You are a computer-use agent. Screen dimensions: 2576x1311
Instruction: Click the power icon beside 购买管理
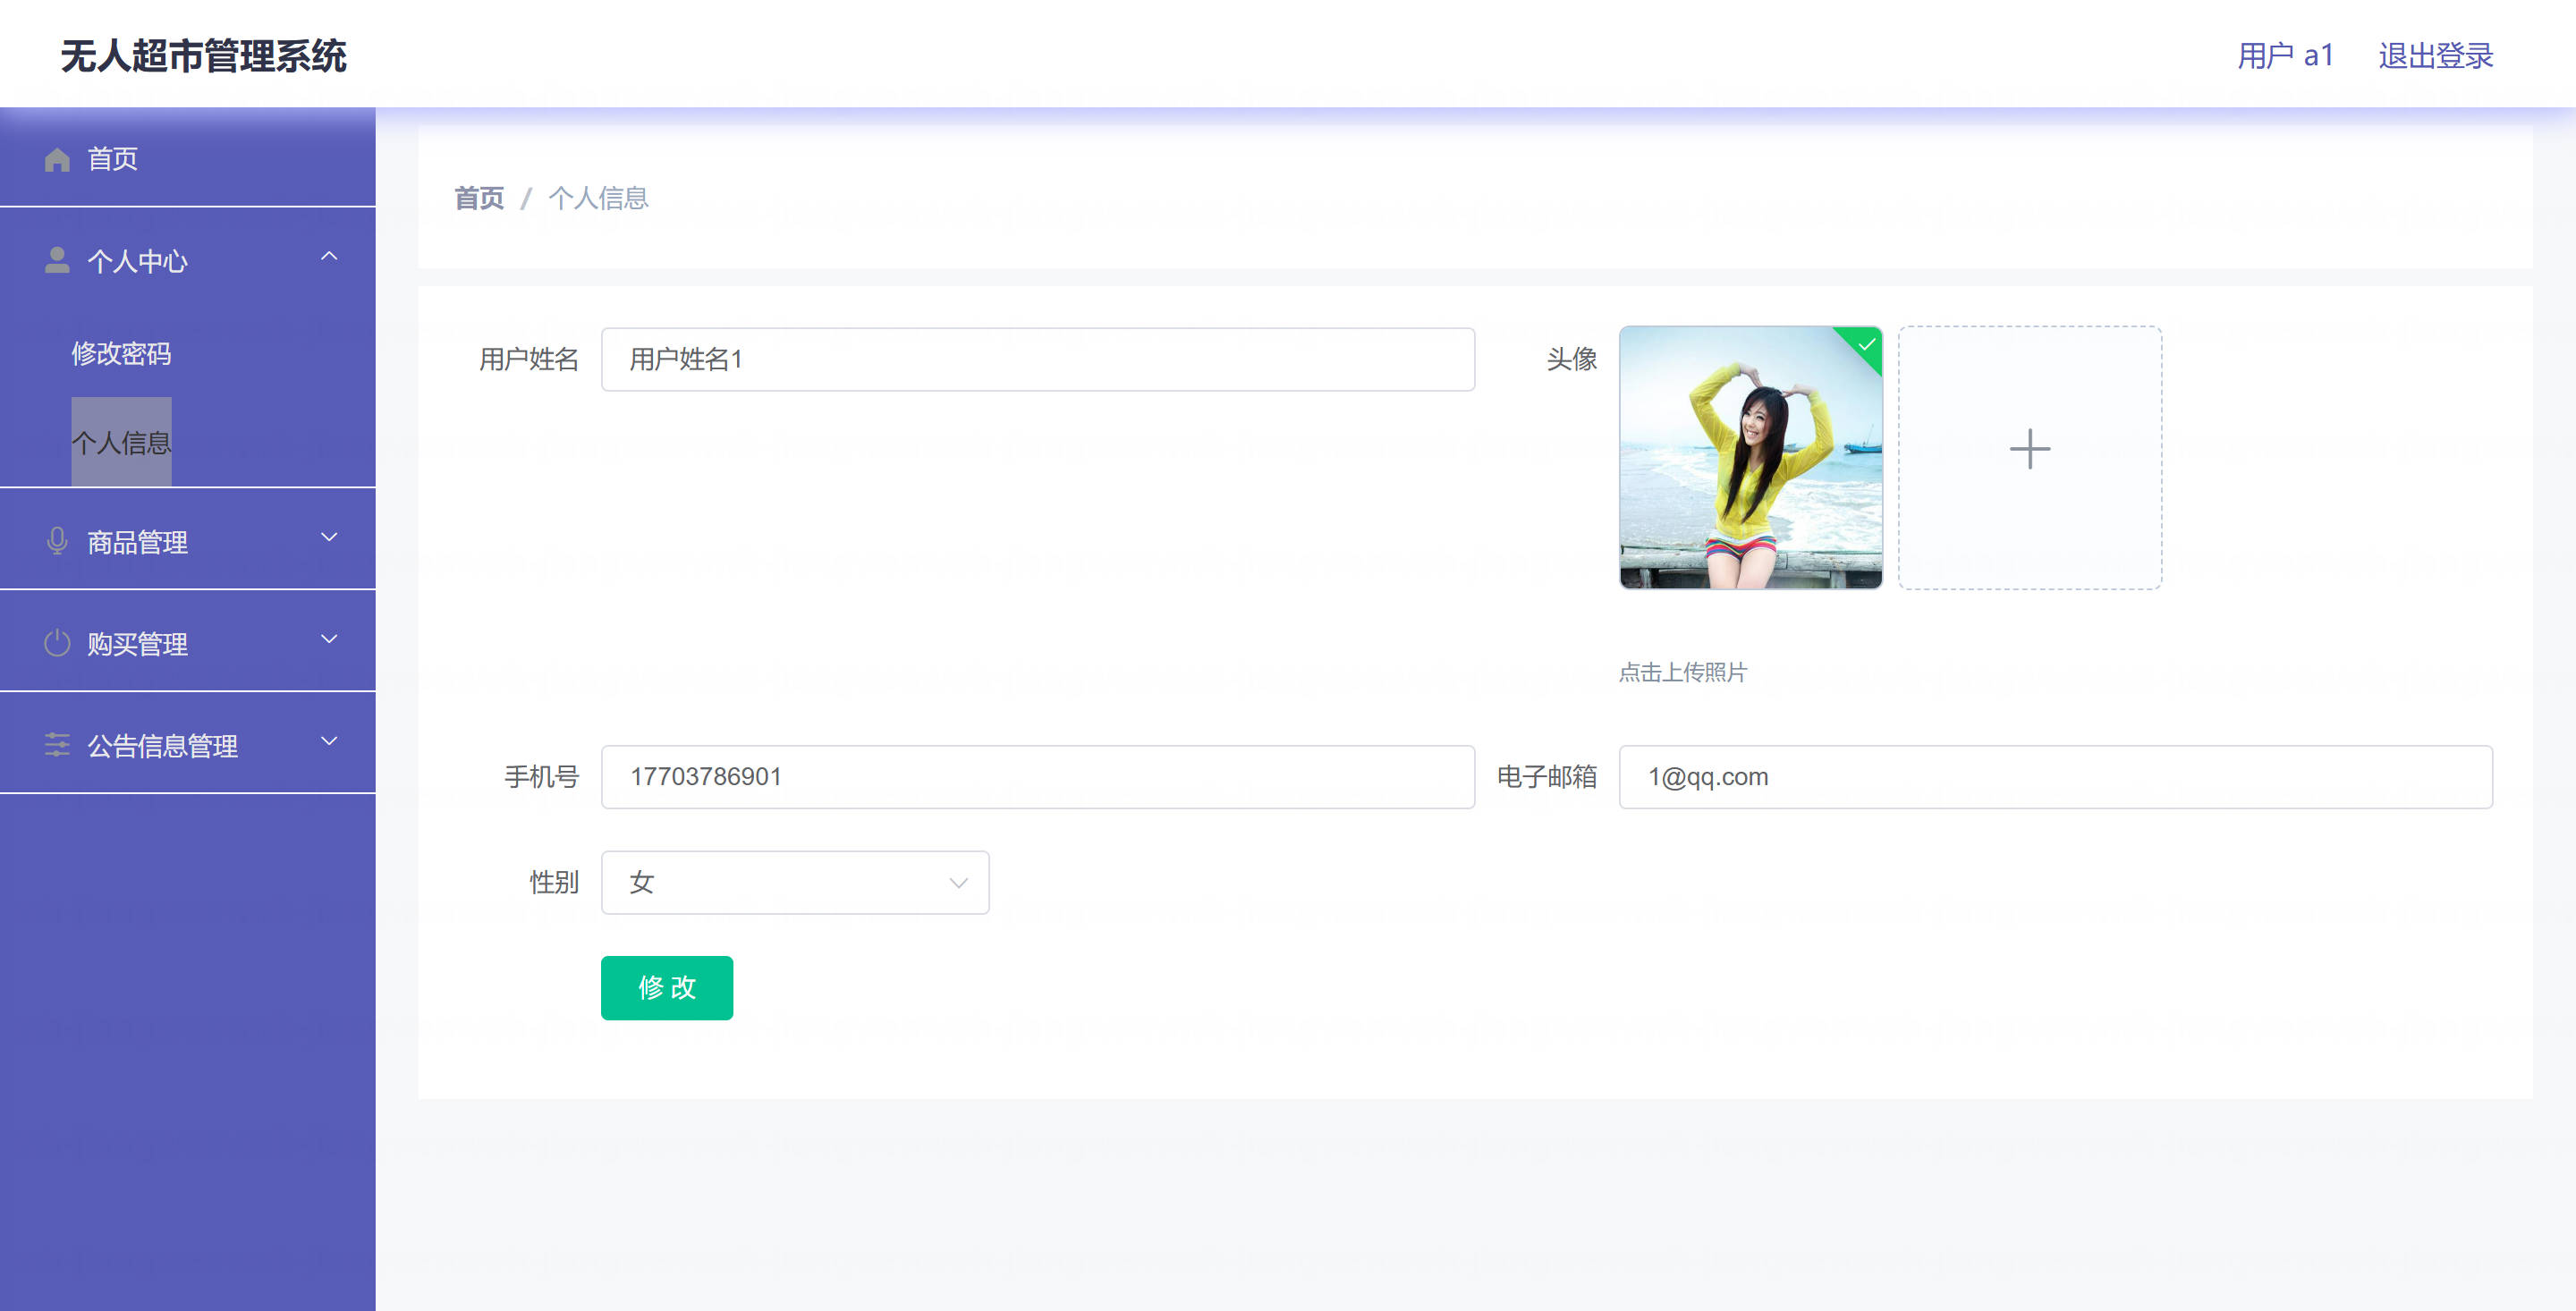57,643
